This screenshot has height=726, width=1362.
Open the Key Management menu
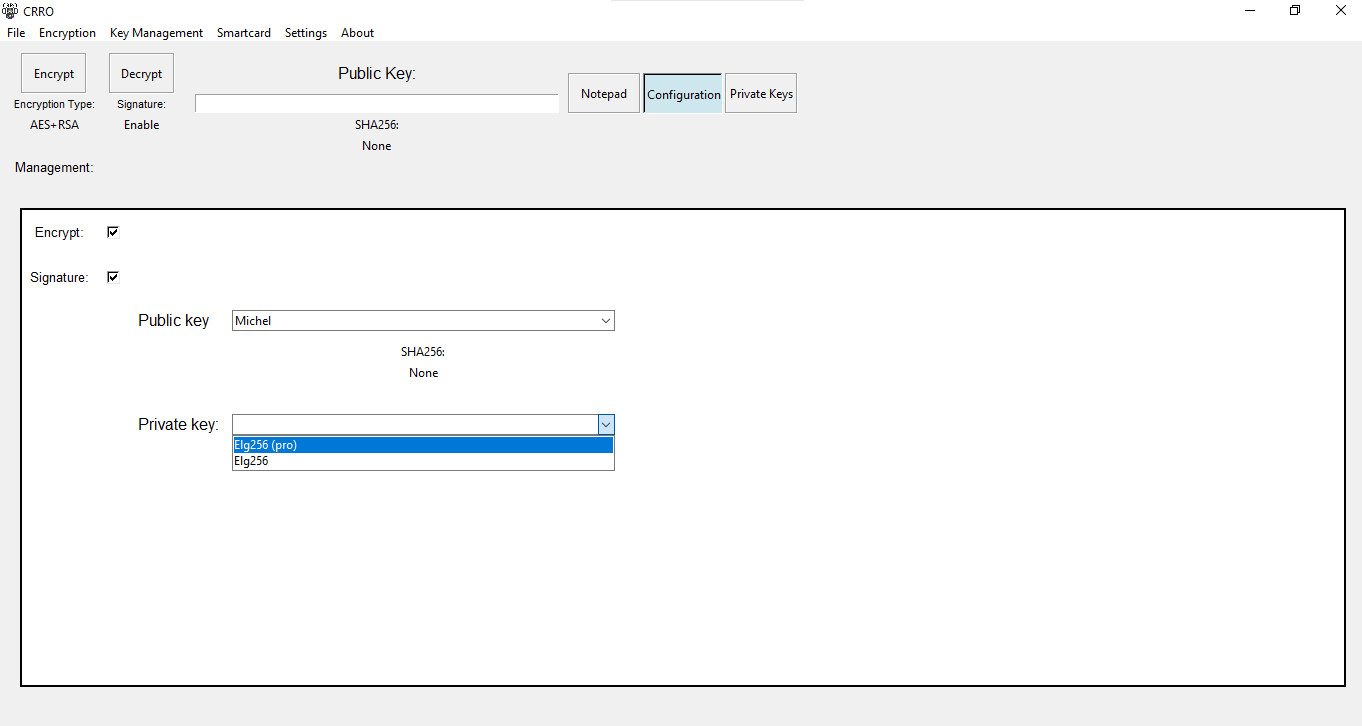pos(156,33)
